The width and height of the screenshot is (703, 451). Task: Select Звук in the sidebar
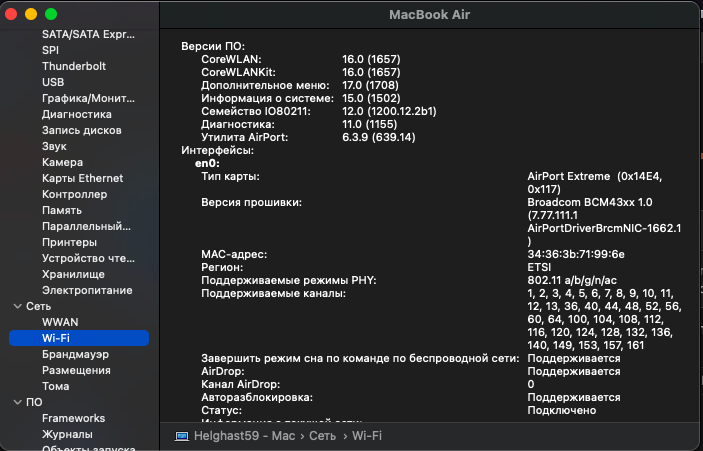pos(54,147)
